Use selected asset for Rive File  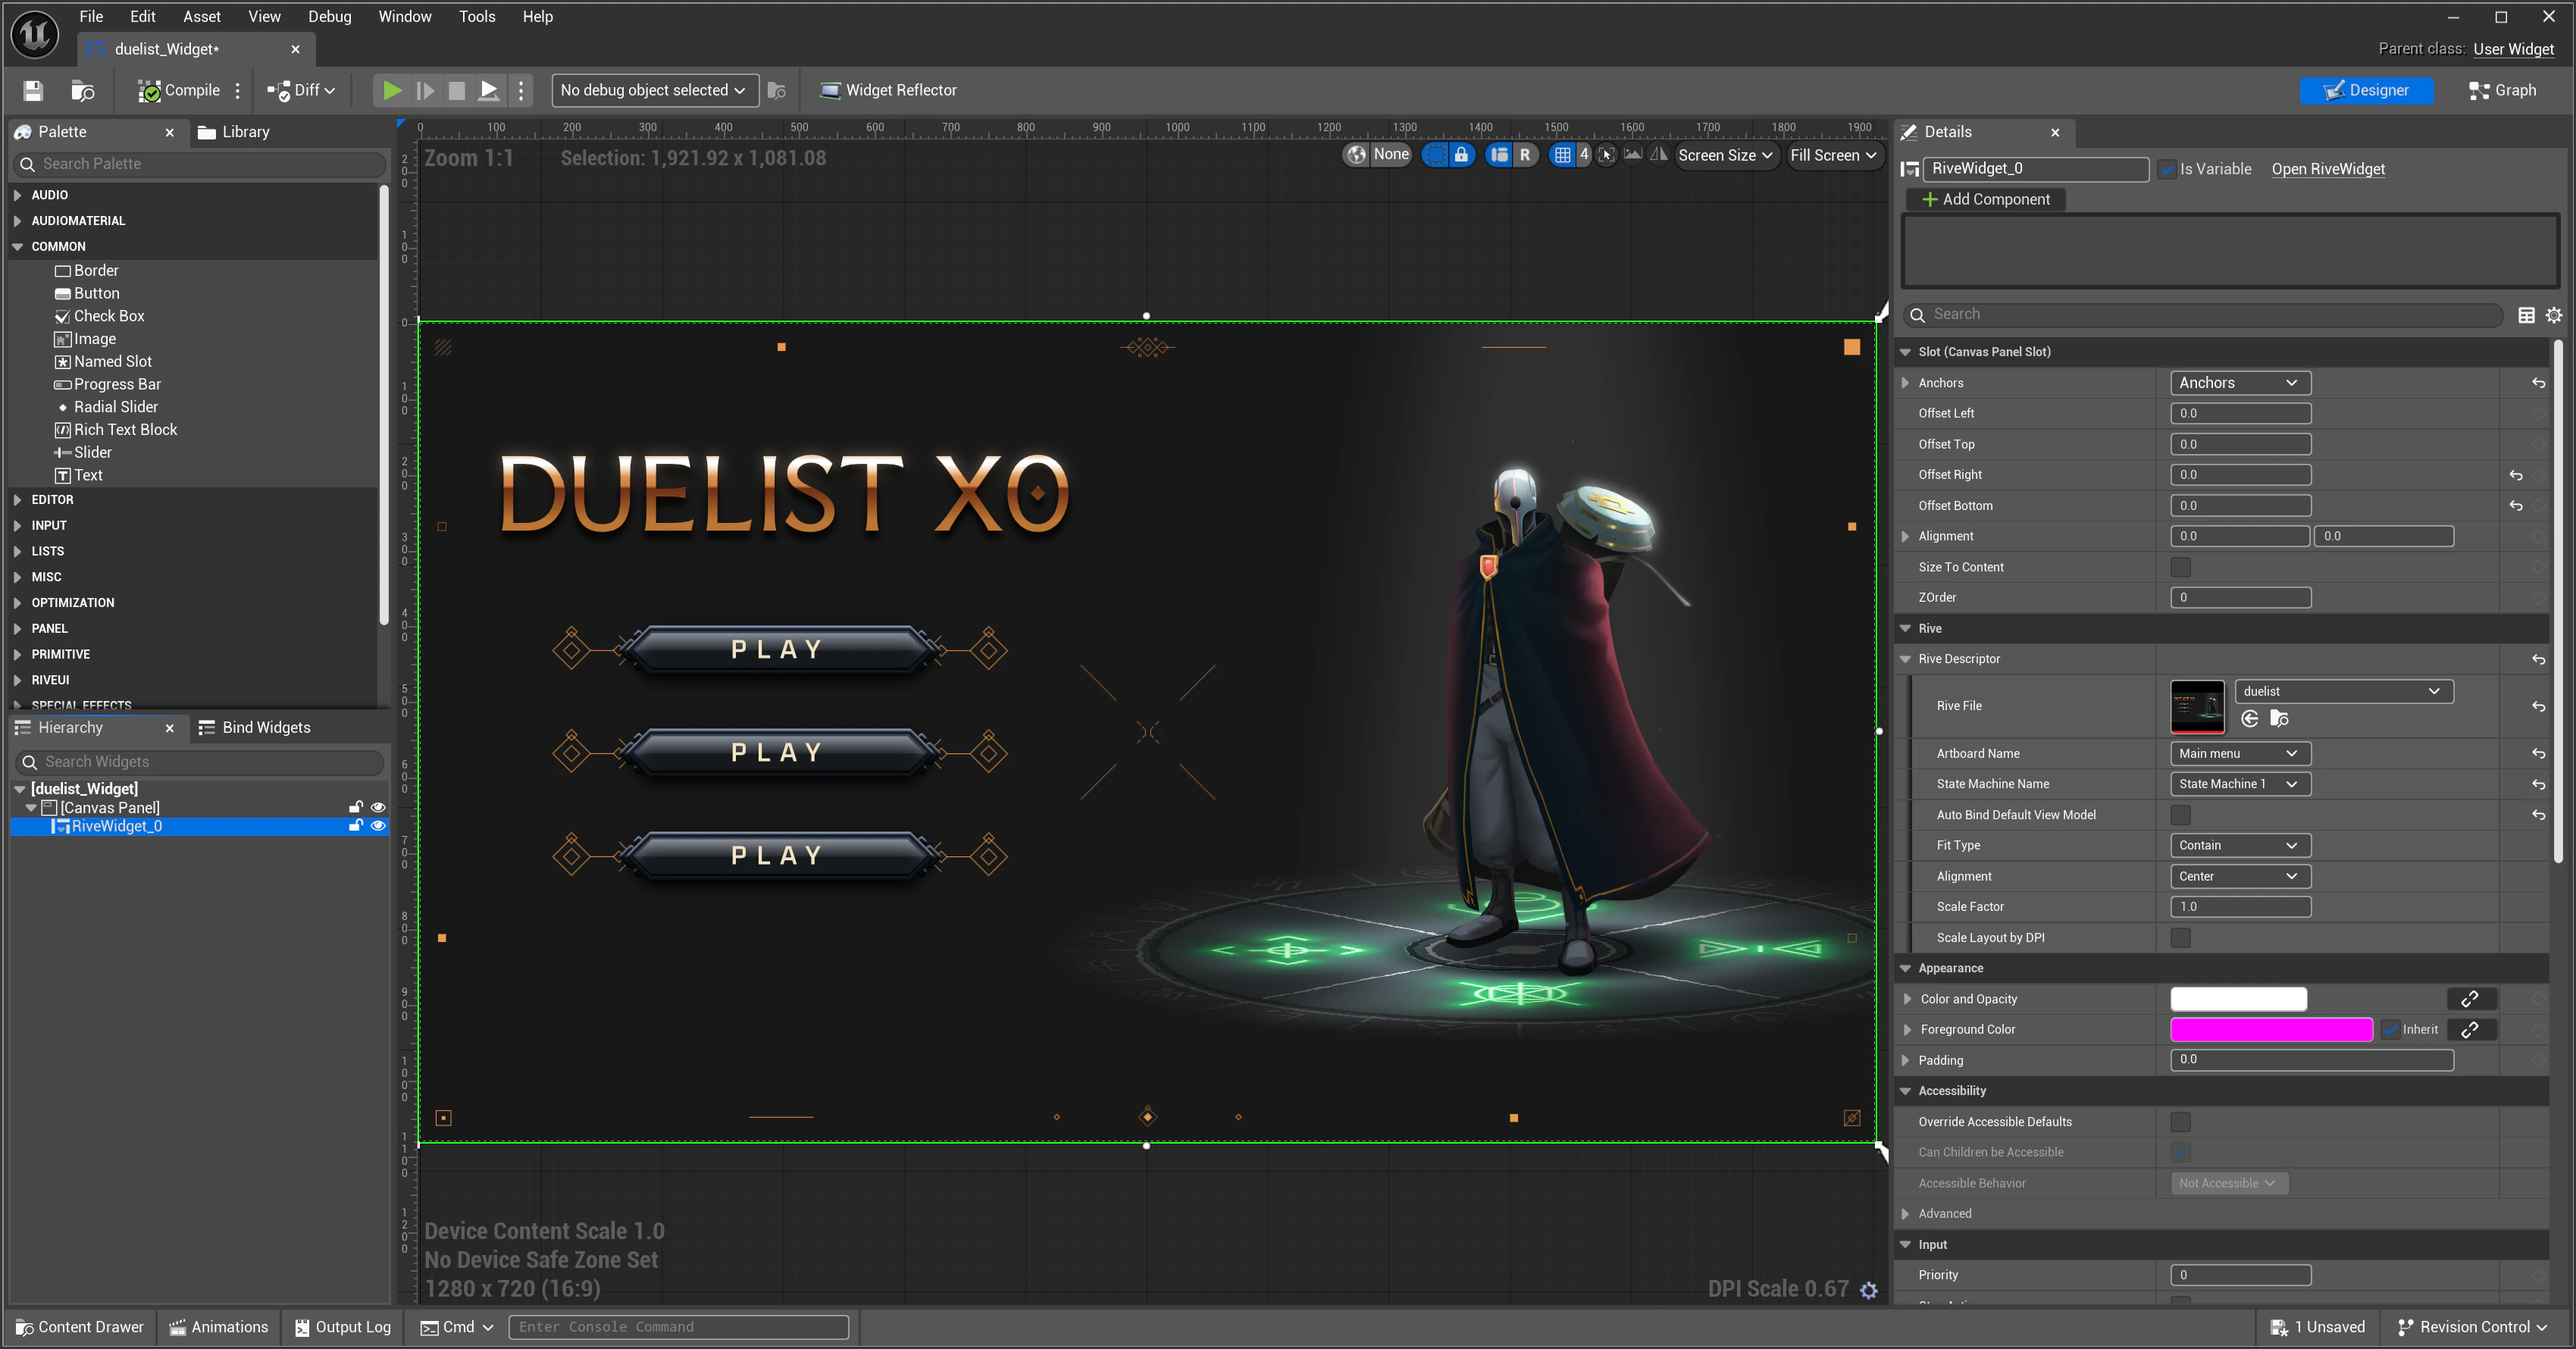coord(2250,718)
